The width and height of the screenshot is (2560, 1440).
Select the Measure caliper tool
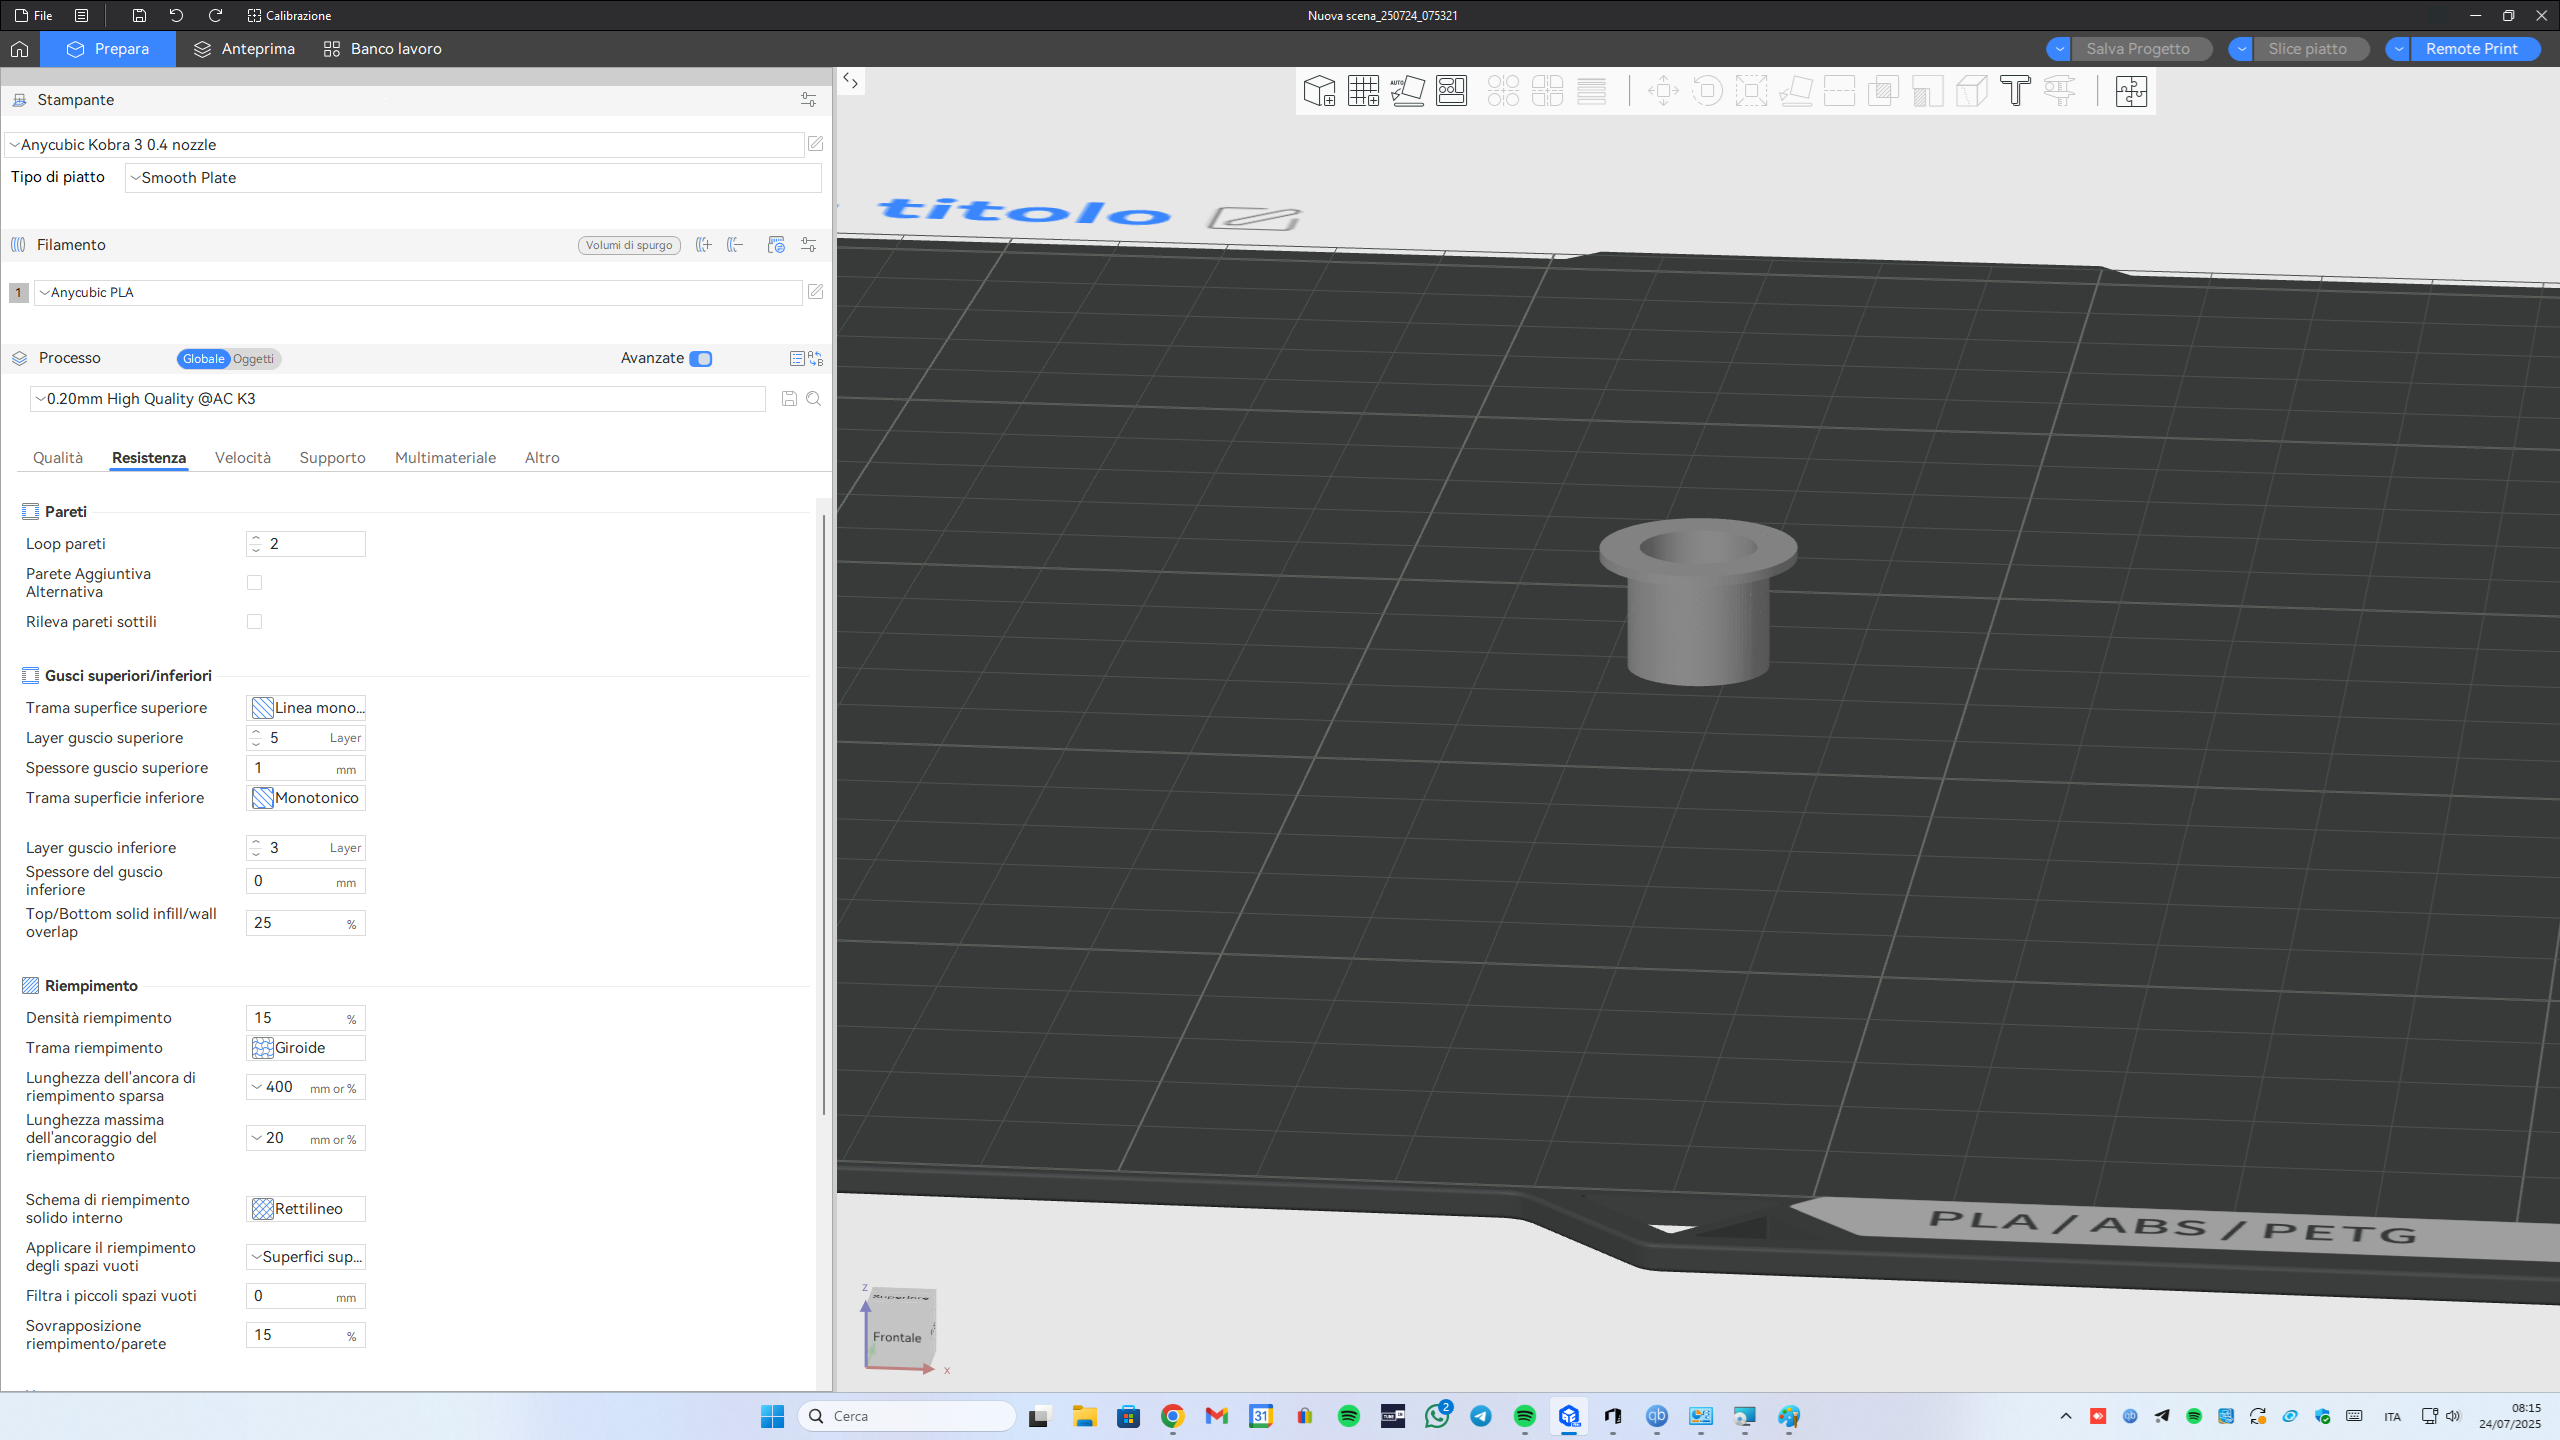pos(2059,91)
